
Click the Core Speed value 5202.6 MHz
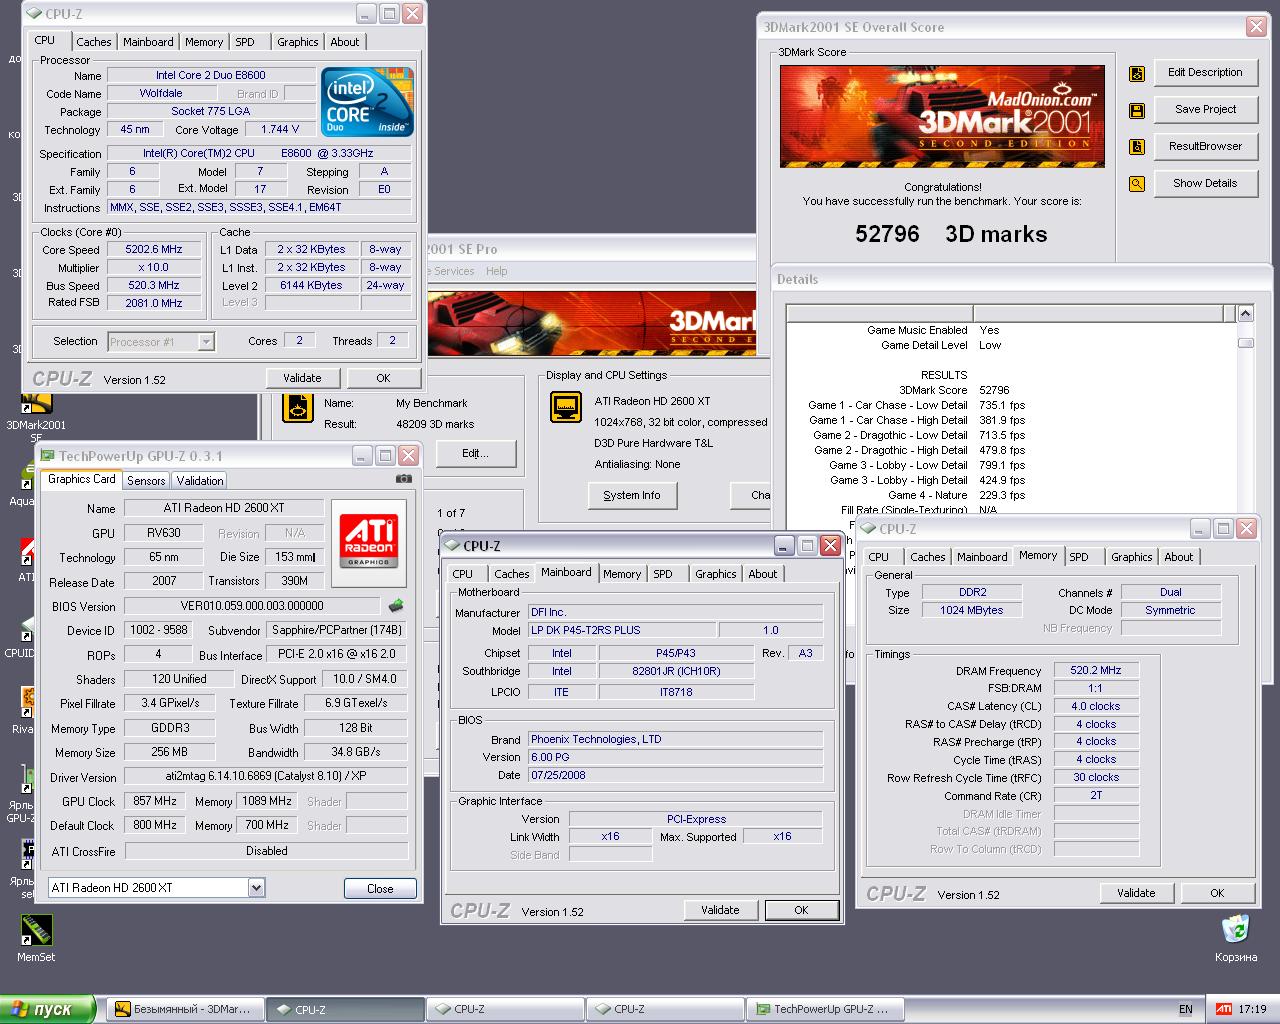click(153, 249)
